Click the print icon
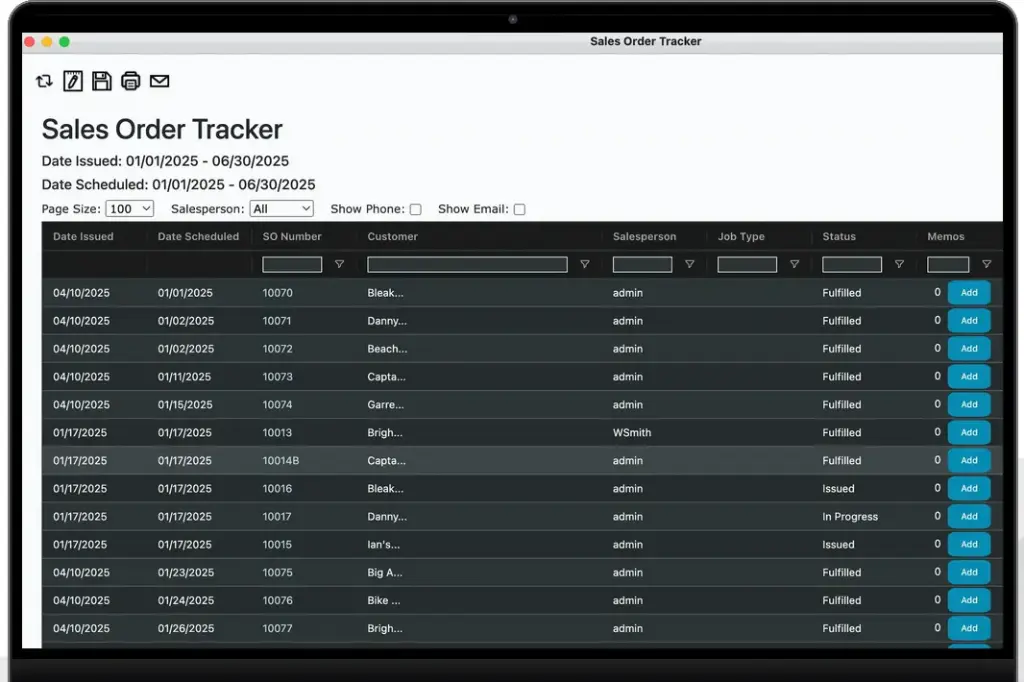This screenshot has height=682, width=1024. point(131,82)
